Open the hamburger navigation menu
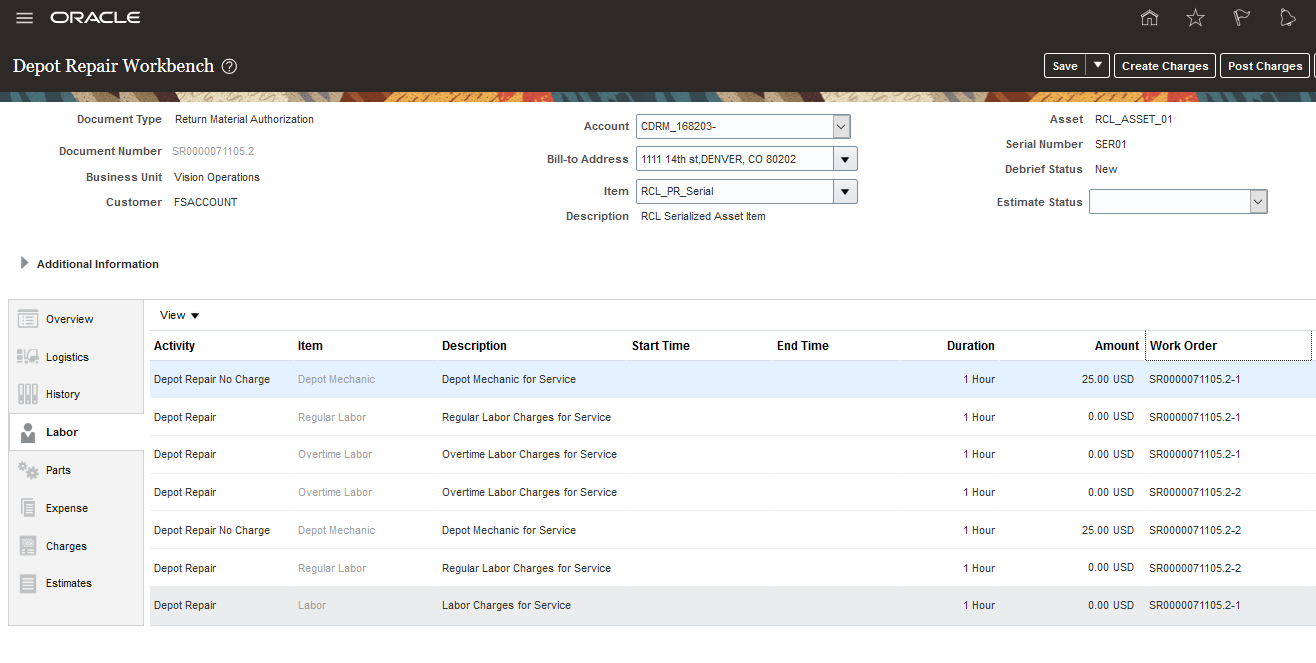Viewport: 1316px width, 663px height. point(25,18)
